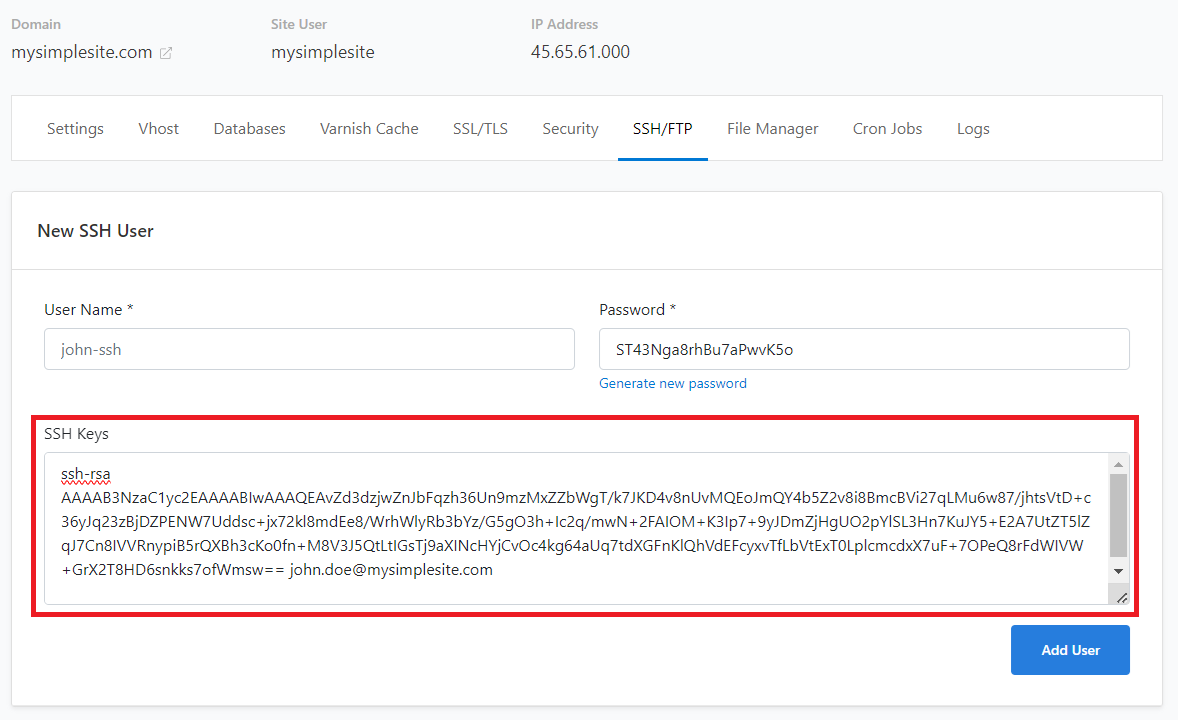Image resolution: width=1180 pixels, height=720 pixels.
Task: Select the SSH/FTP tab
Action: (662, 128)
